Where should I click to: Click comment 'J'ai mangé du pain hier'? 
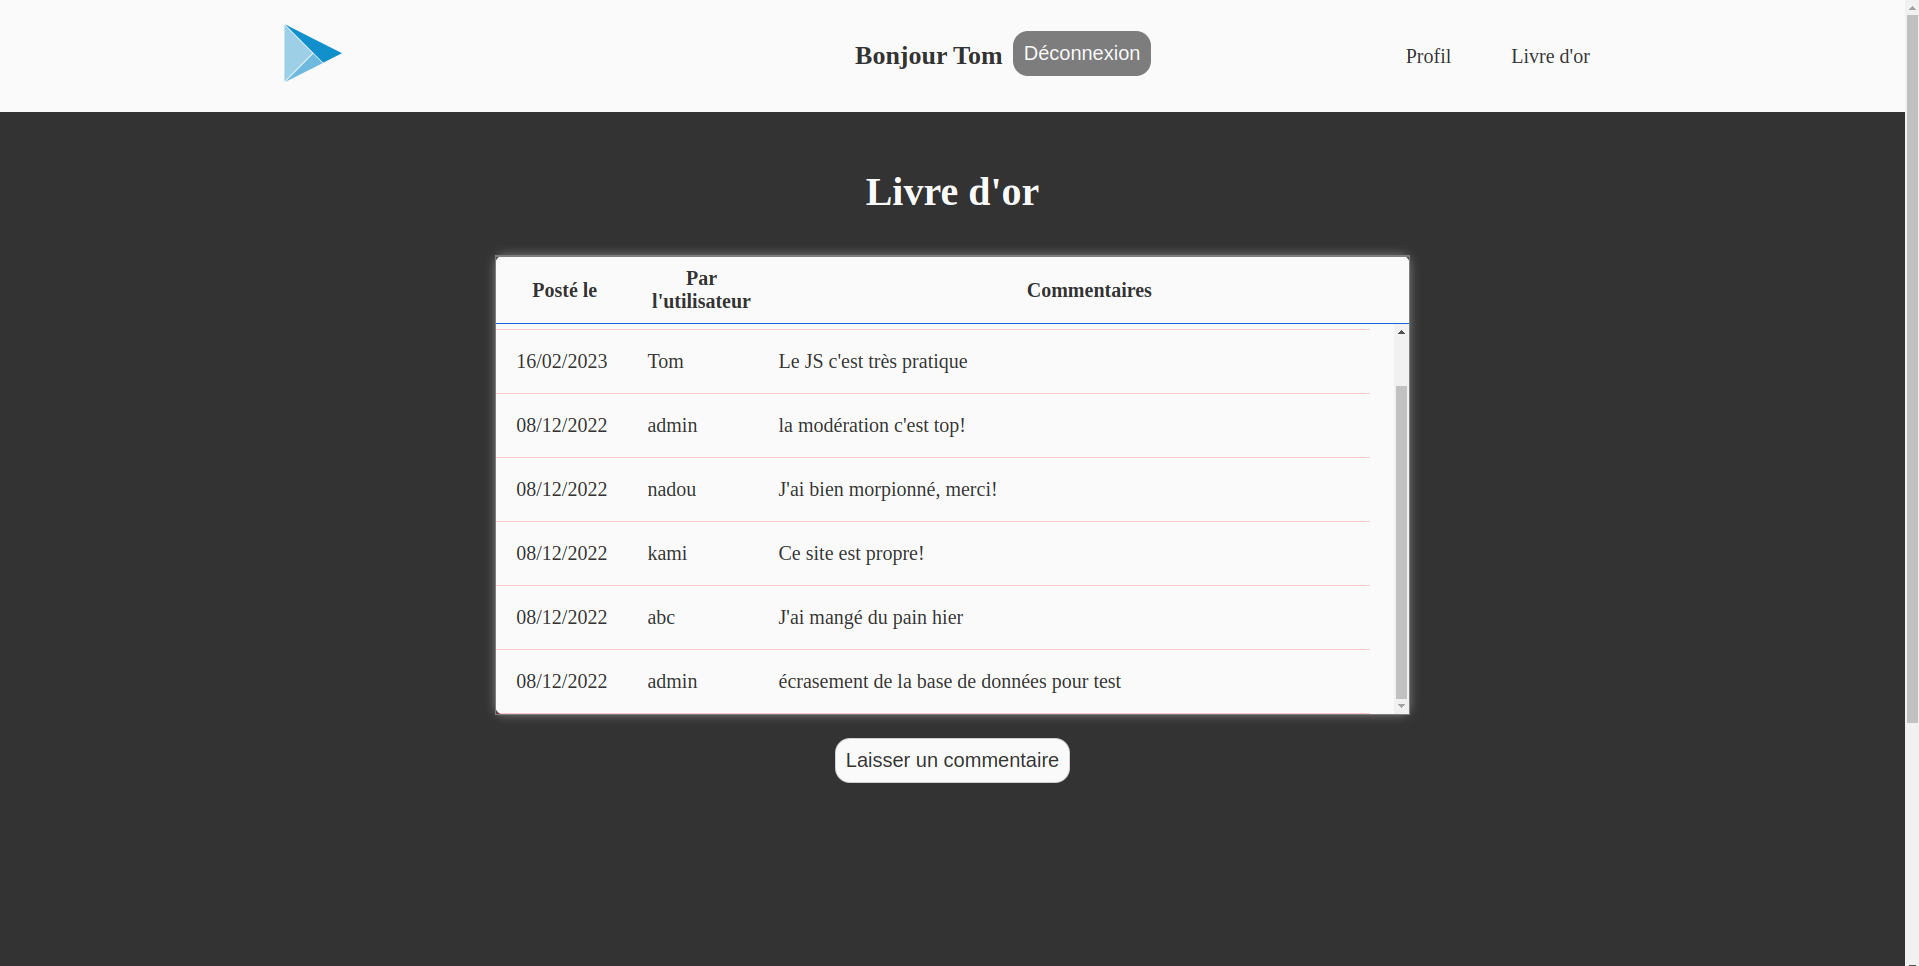click(x=871, y=617)
